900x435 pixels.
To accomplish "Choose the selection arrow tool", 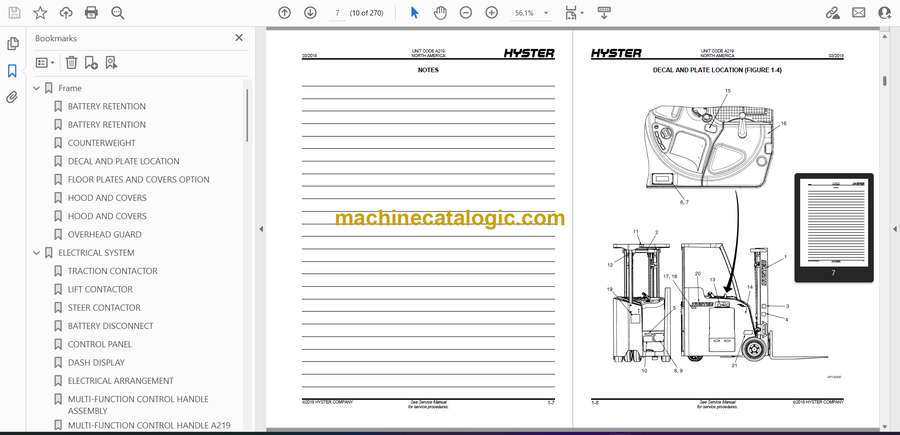I will [414, 13].
